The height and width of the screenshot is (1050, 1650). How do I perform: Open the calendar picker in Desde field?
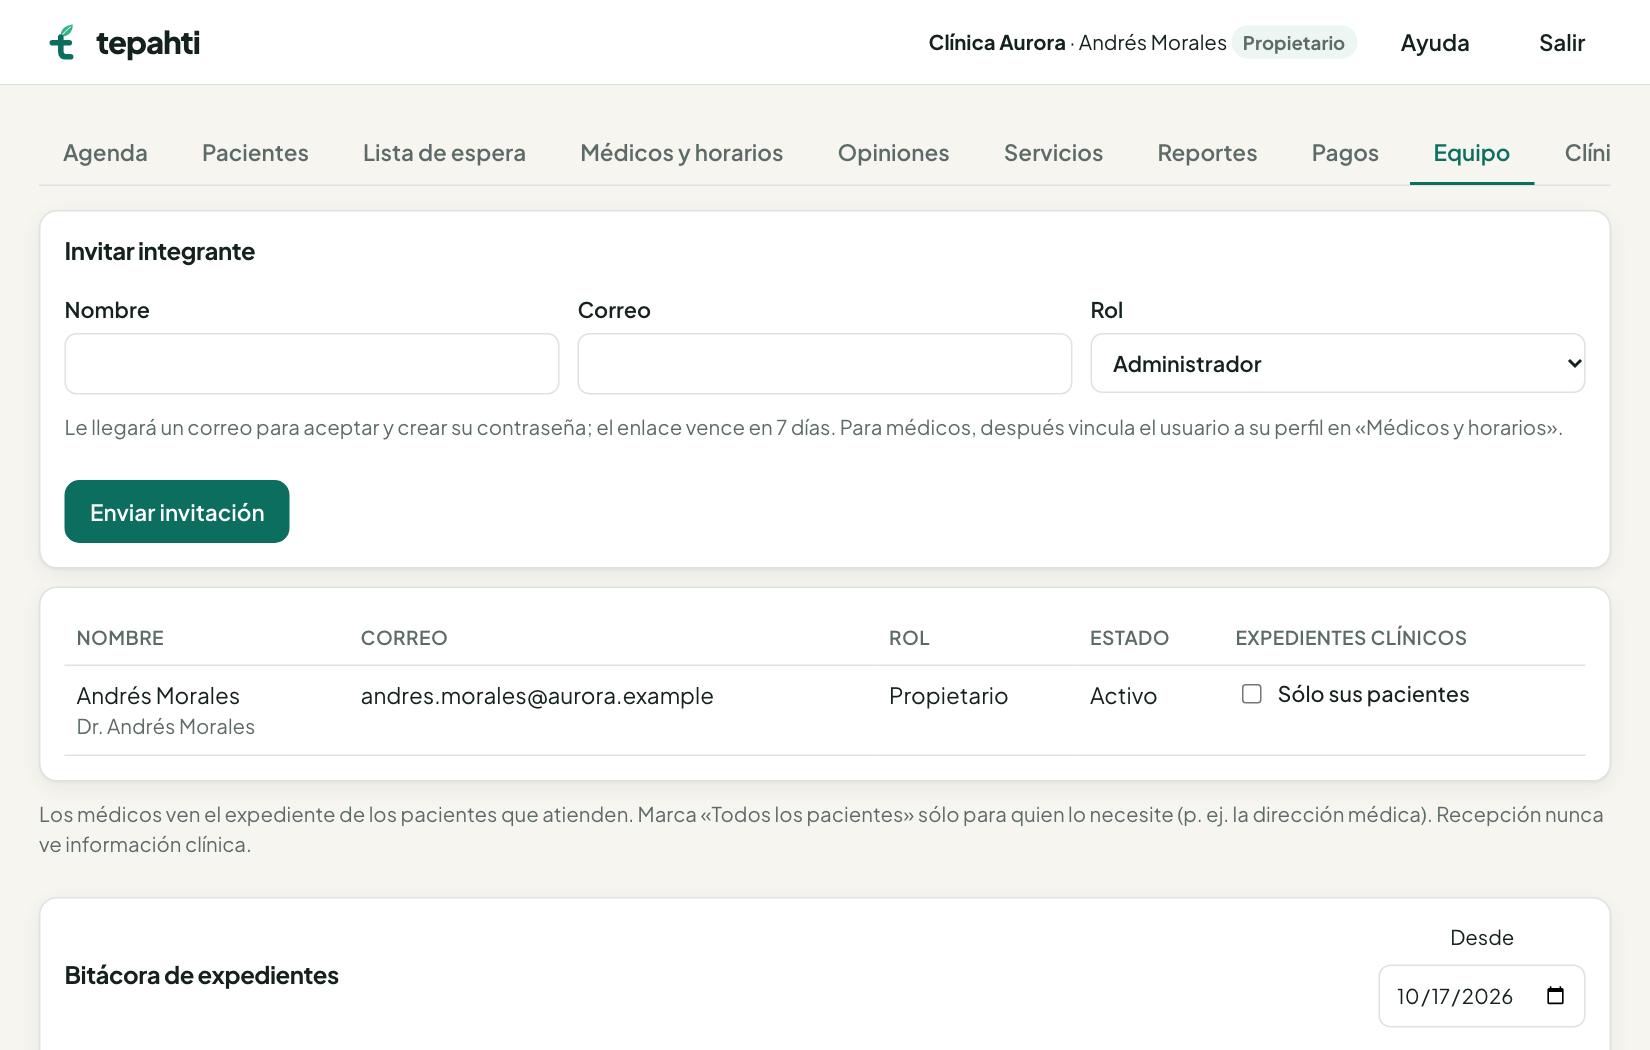pyautogui.click(x=1555, y=996)
